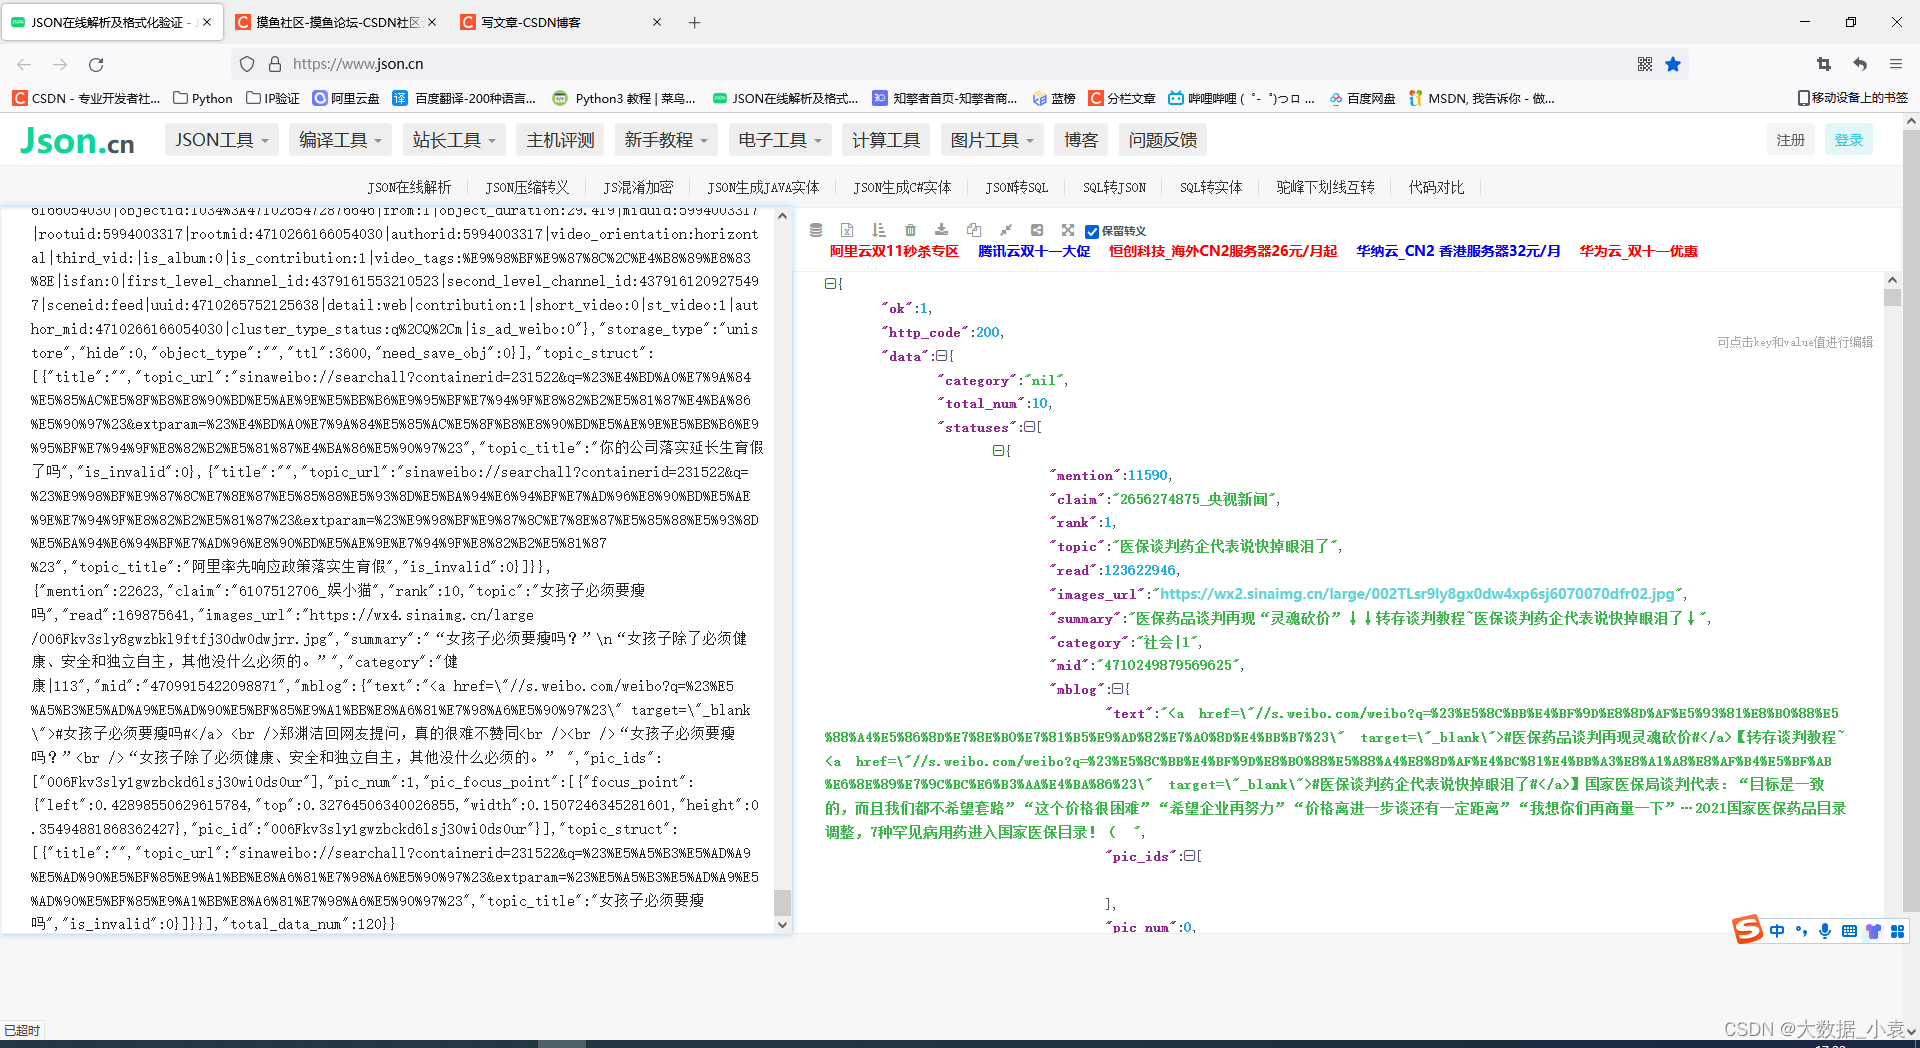Open the 编译工具 dropdown menu
This screenshot has height=1048, width=1920.
click(340, 140)
